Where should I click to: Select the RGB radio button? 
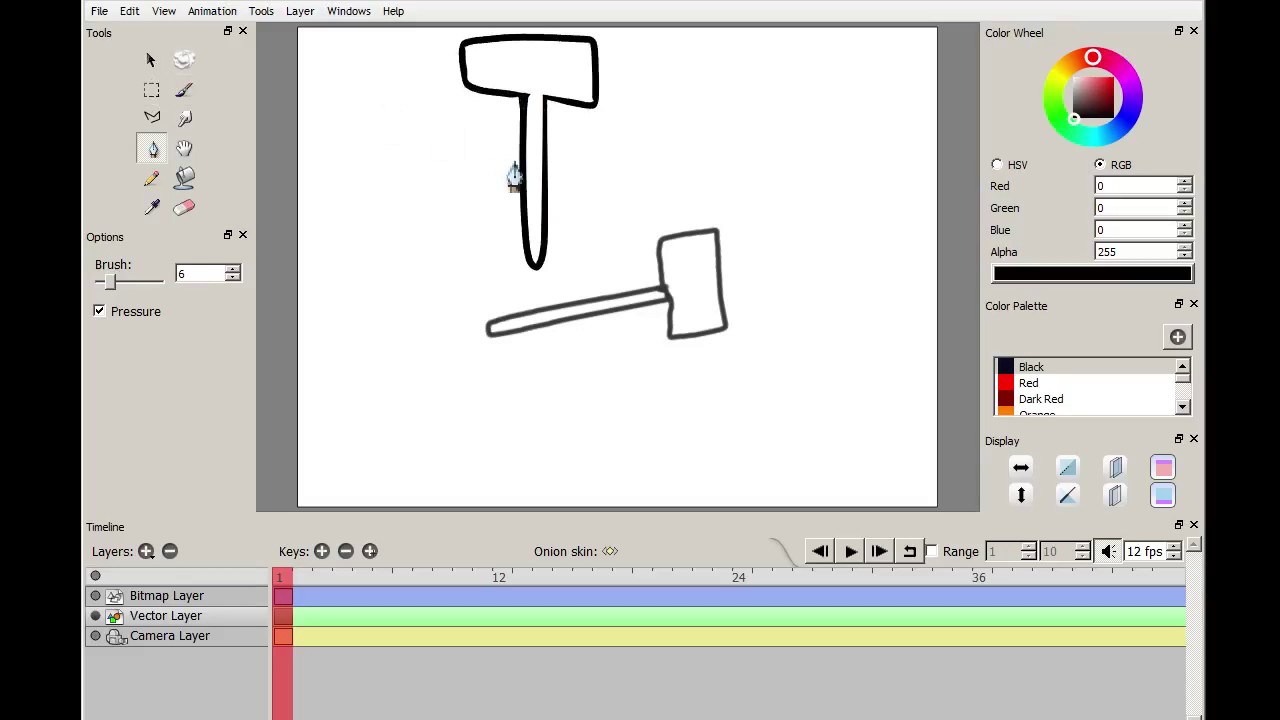1100,164
